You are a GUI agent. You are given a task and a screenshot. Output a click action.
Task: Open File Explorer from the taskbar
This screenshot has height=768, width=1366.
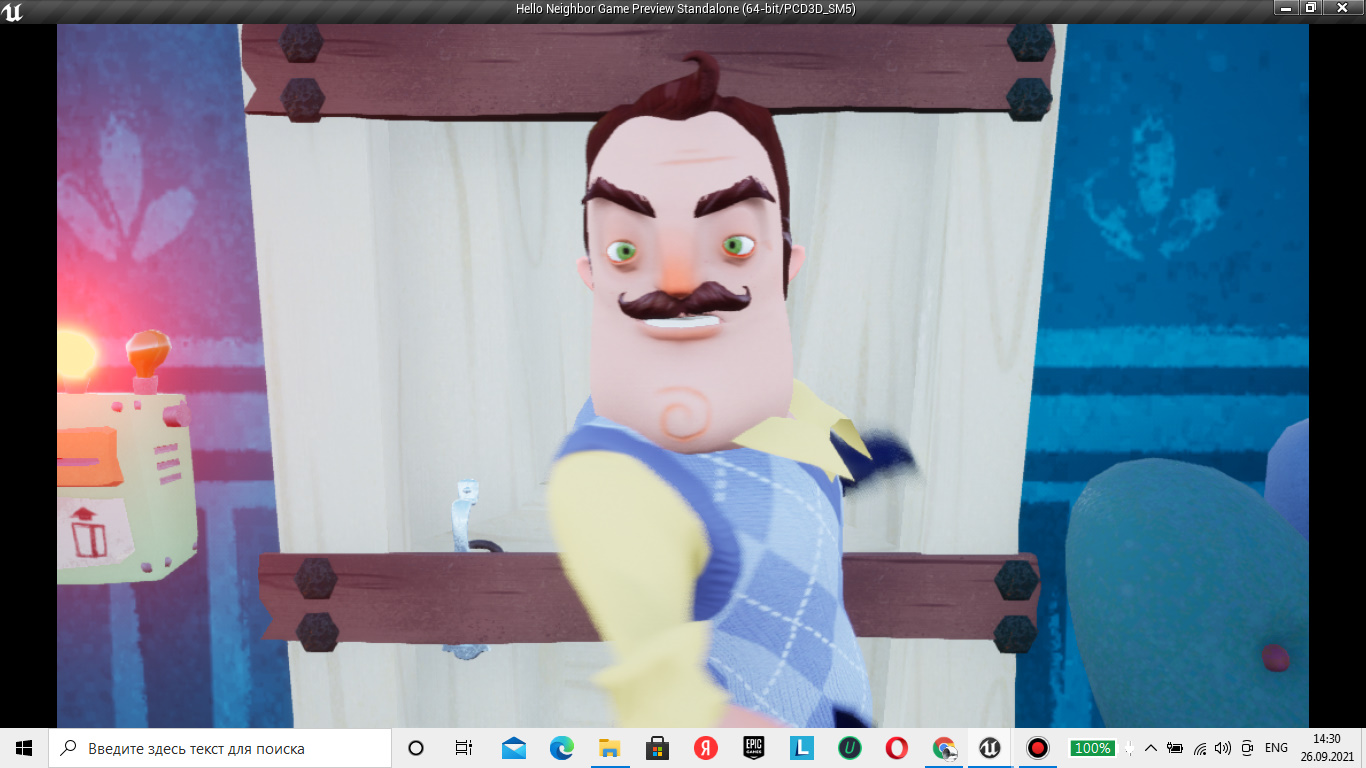(x=610, y=748)
